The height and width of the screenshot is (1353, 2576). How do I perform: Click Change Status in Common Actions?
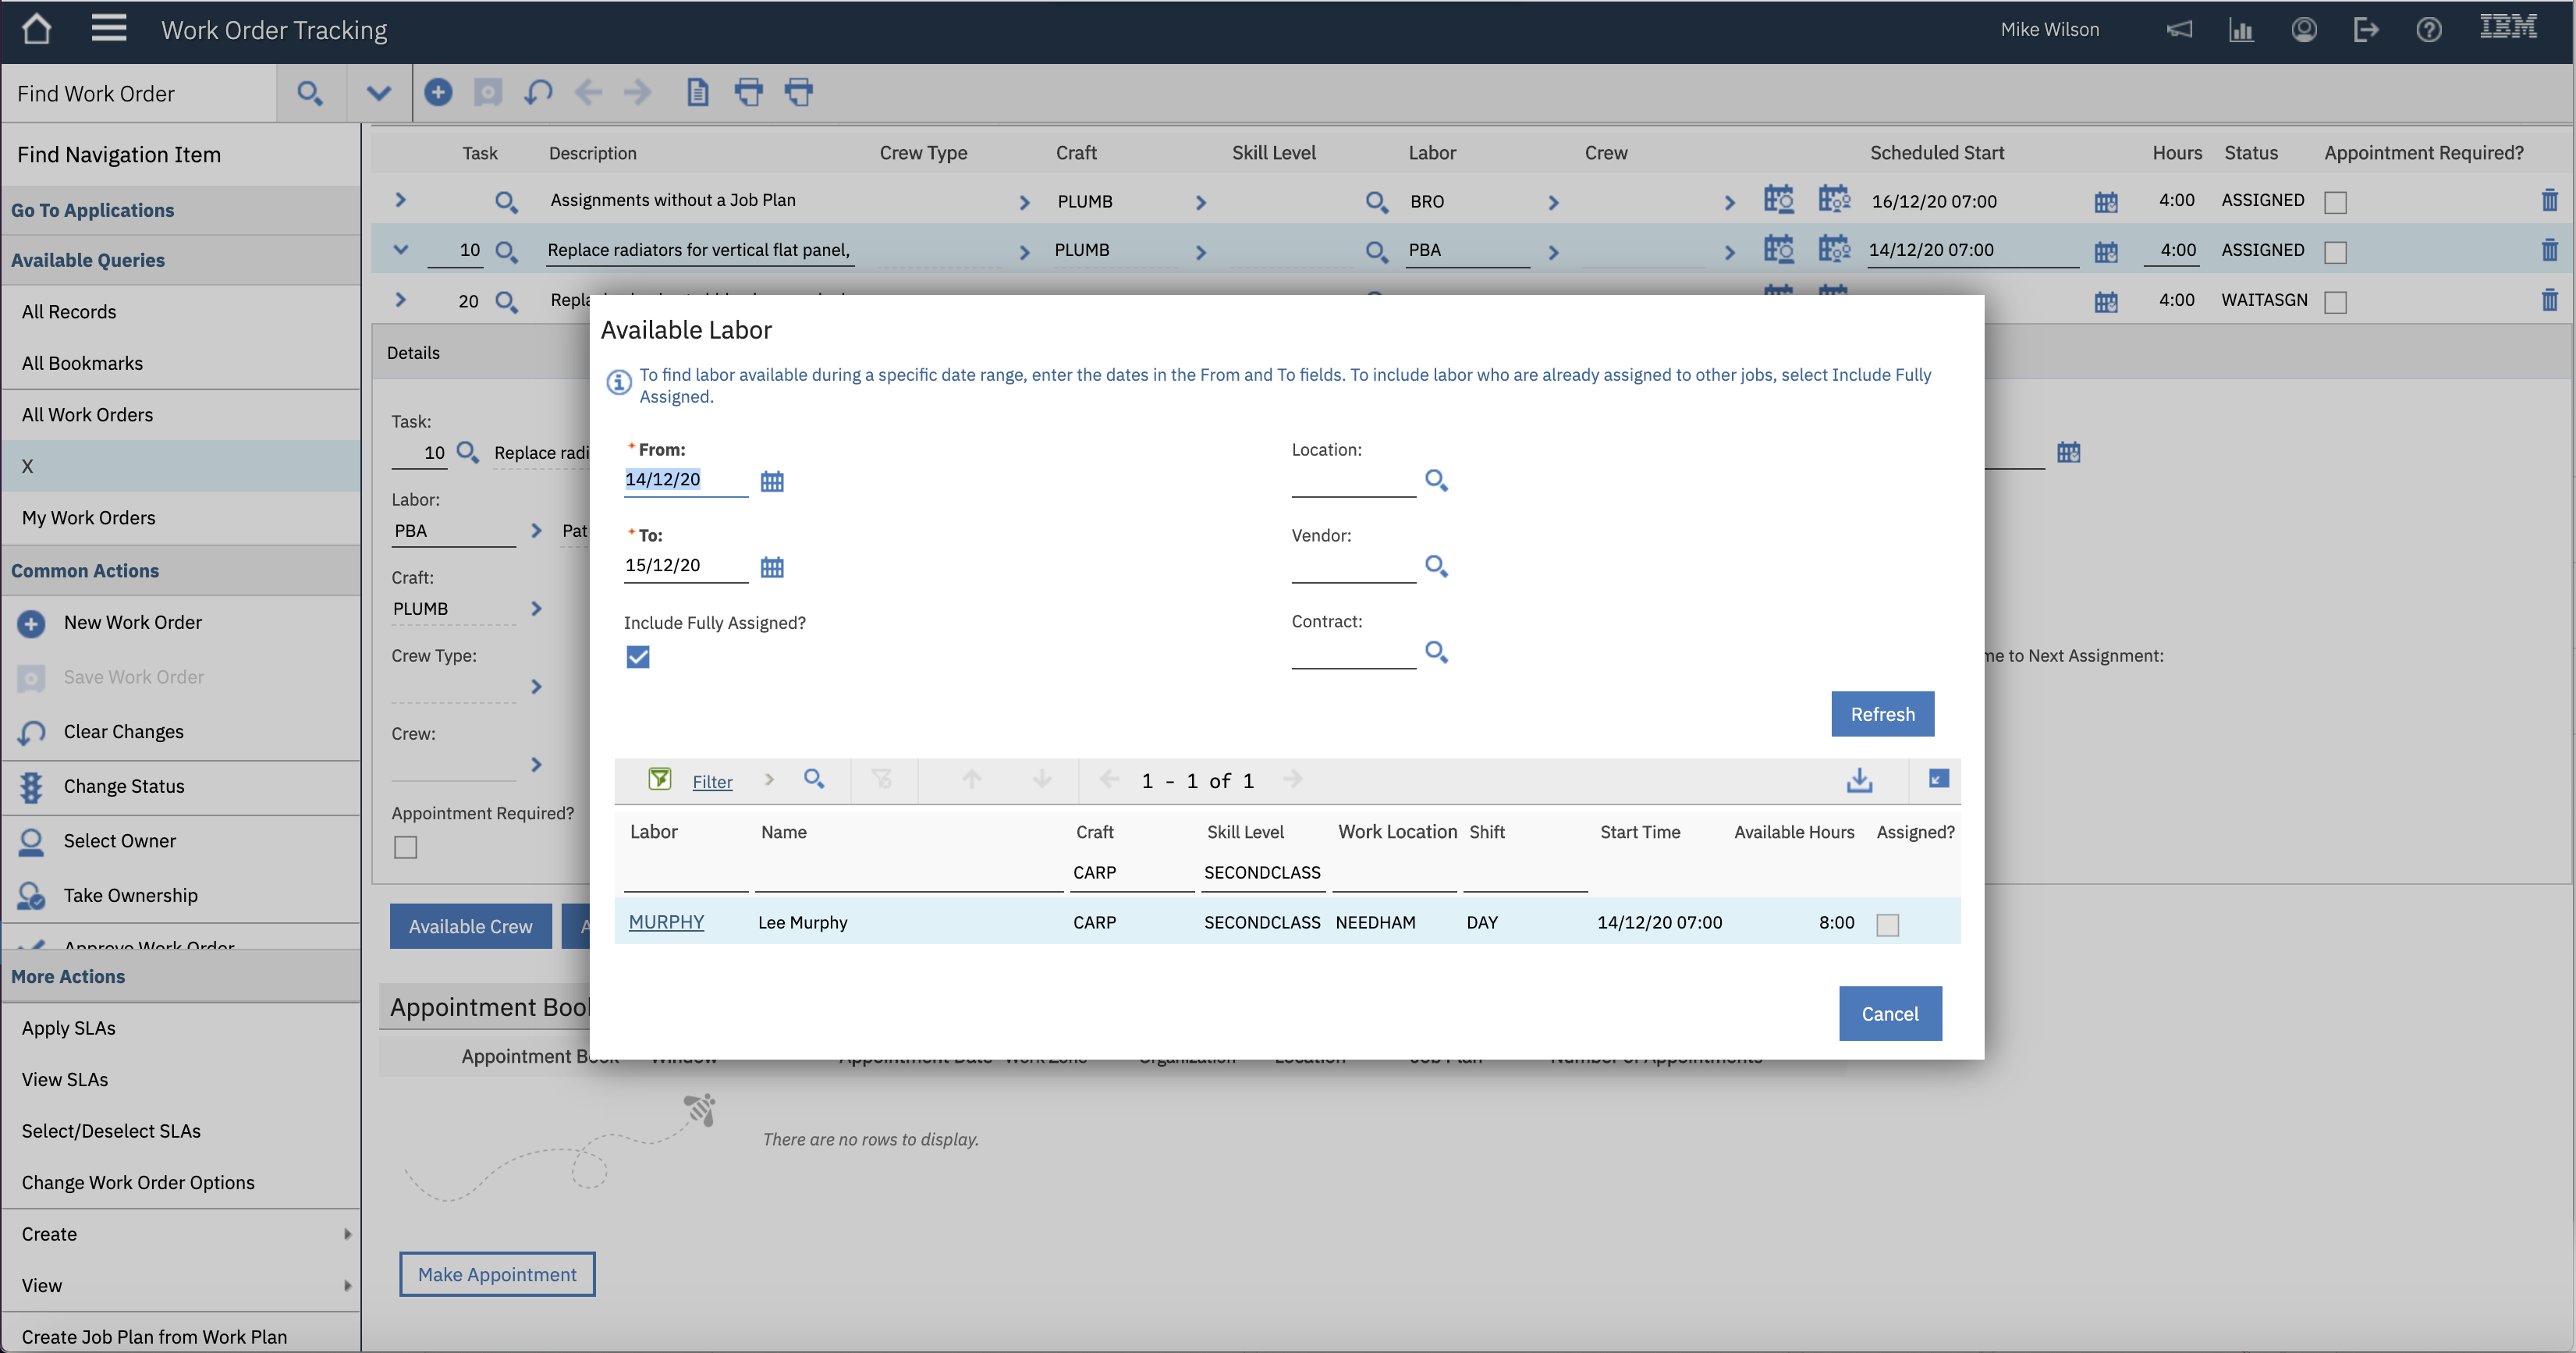(x=123, y=786)
